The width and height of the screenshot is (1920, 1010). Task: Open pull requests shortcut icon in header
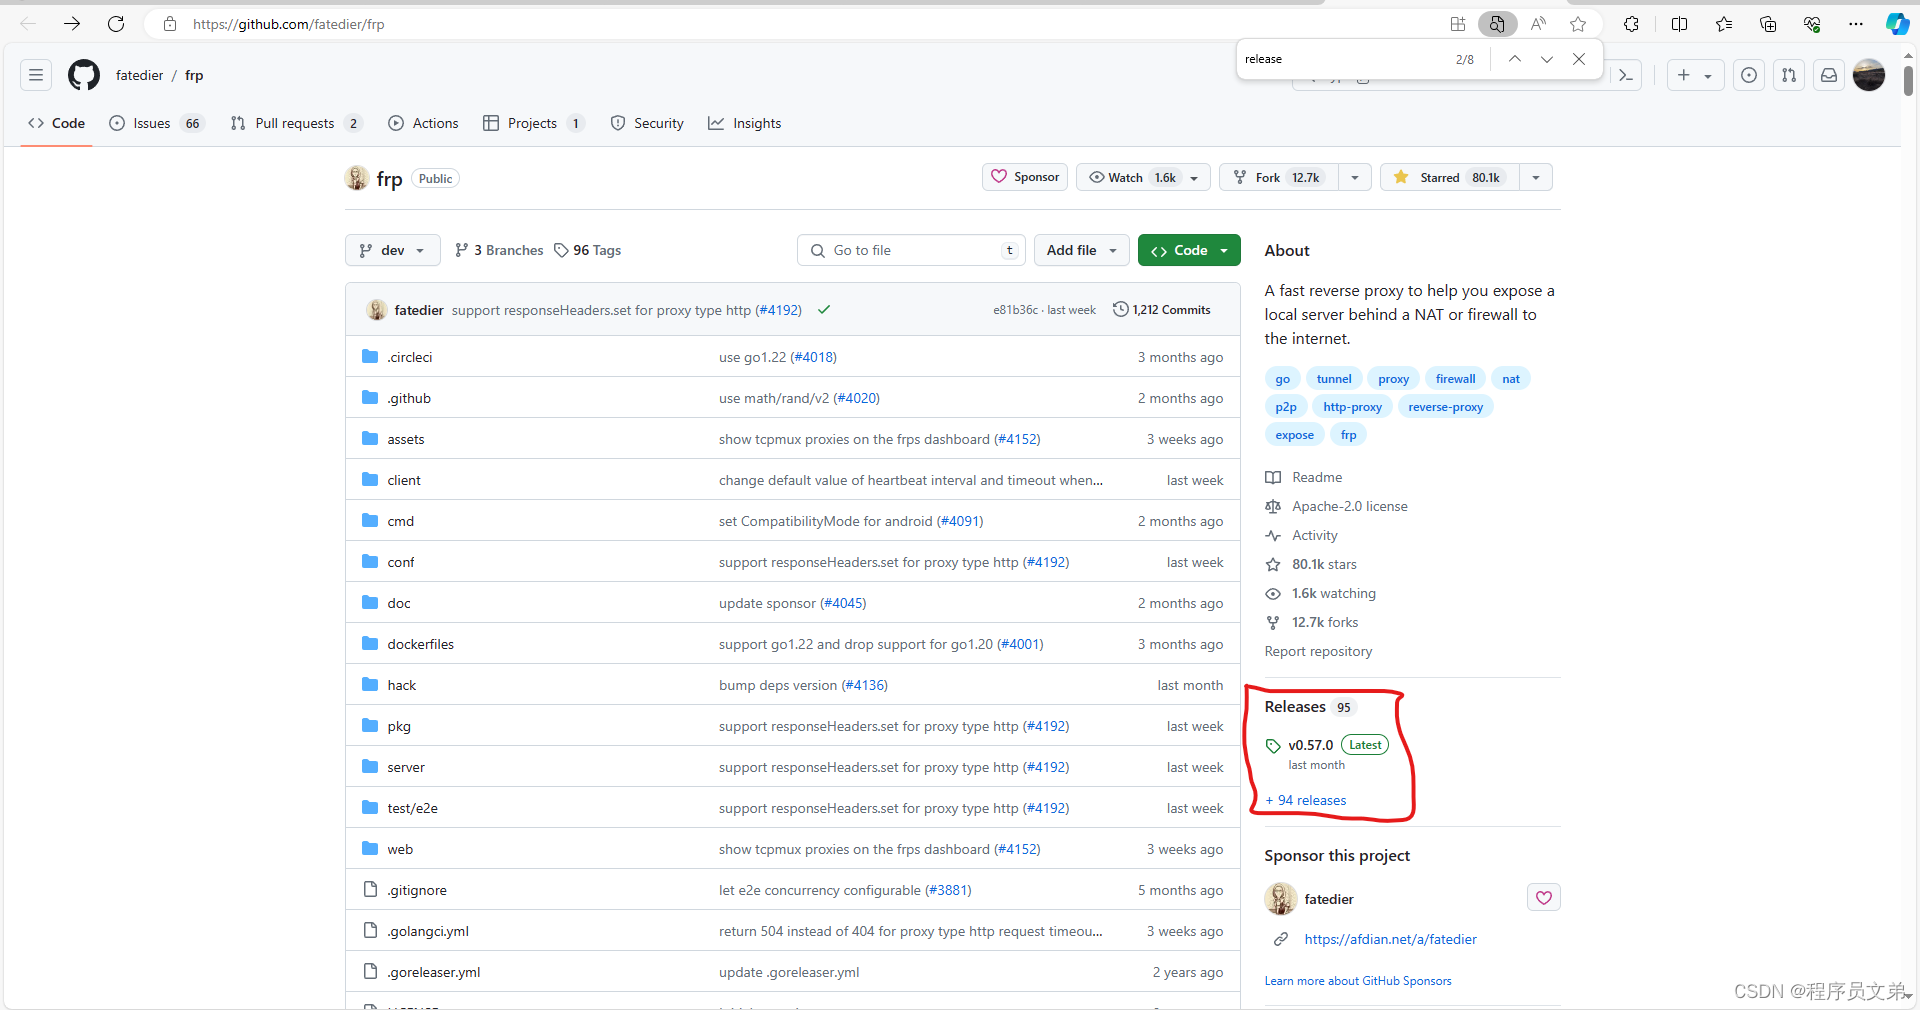tap(1789, 75)
